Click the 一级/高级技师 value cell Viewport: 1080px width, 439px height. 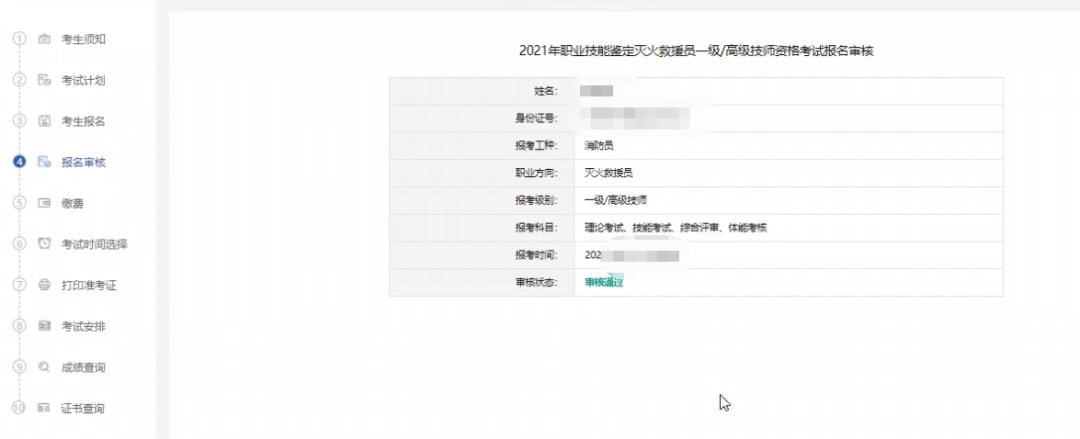click(x=789, y=201)
